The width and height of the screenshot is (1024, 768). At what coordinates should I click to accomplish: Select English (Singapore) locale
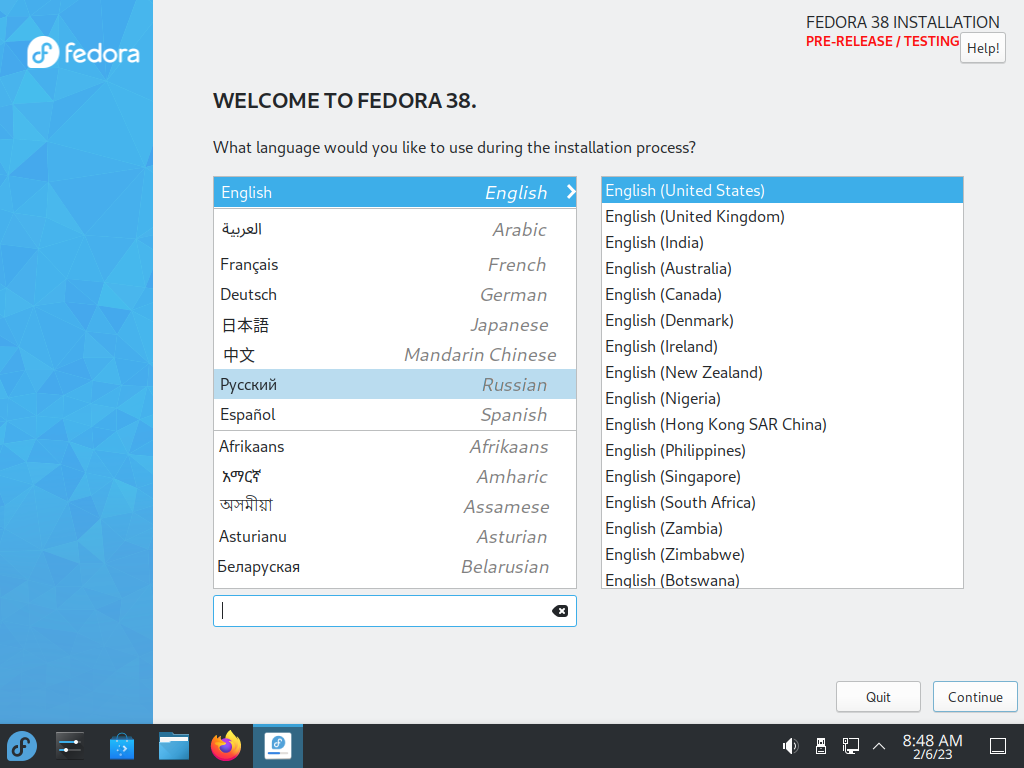[782, 477]
